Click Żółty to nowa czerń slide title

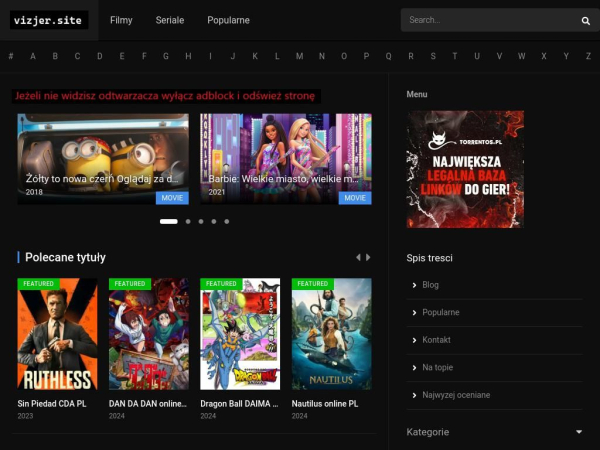click(x=102, y=179)
